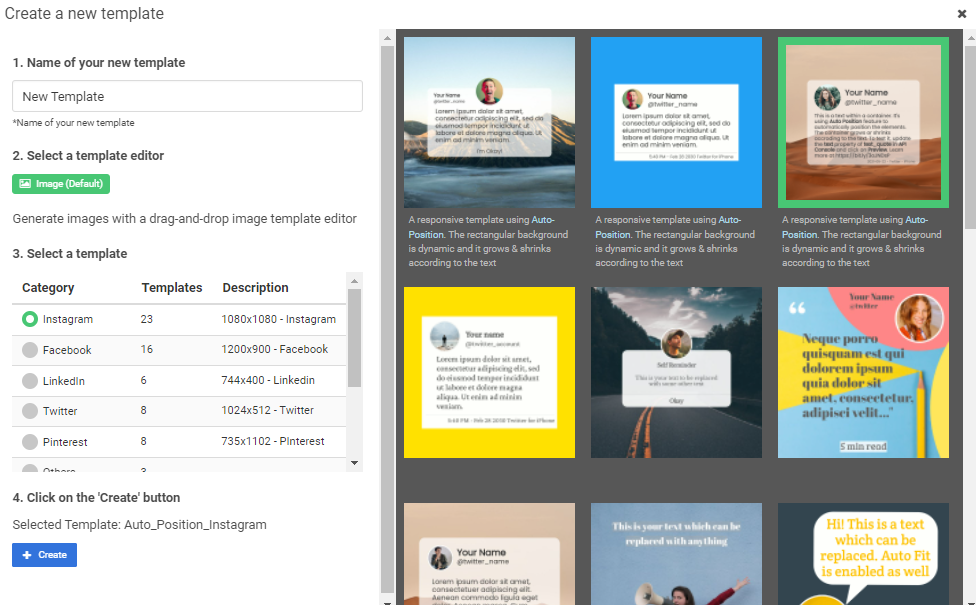Close the Create a new template dialog
976x605 pixels.
pyautogui.click(x=961, y=14)
